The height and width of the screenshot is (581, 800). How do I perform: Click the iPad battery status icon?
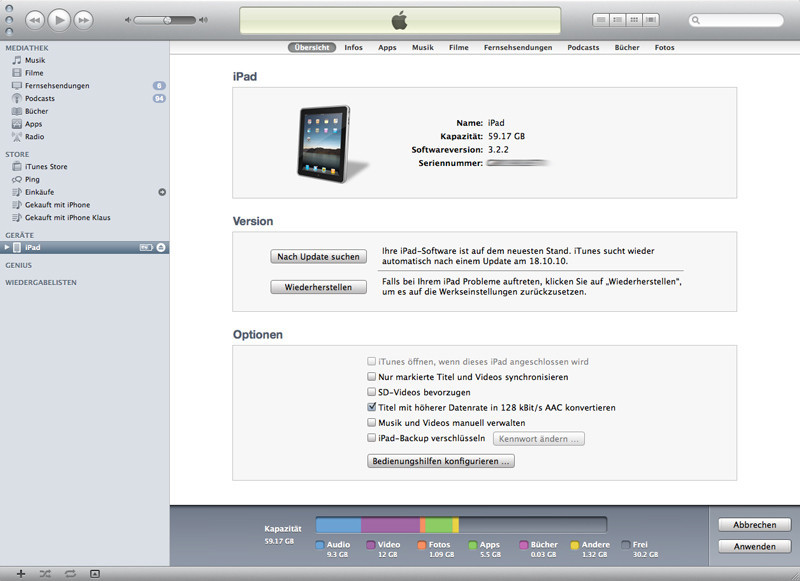point(146,247)
